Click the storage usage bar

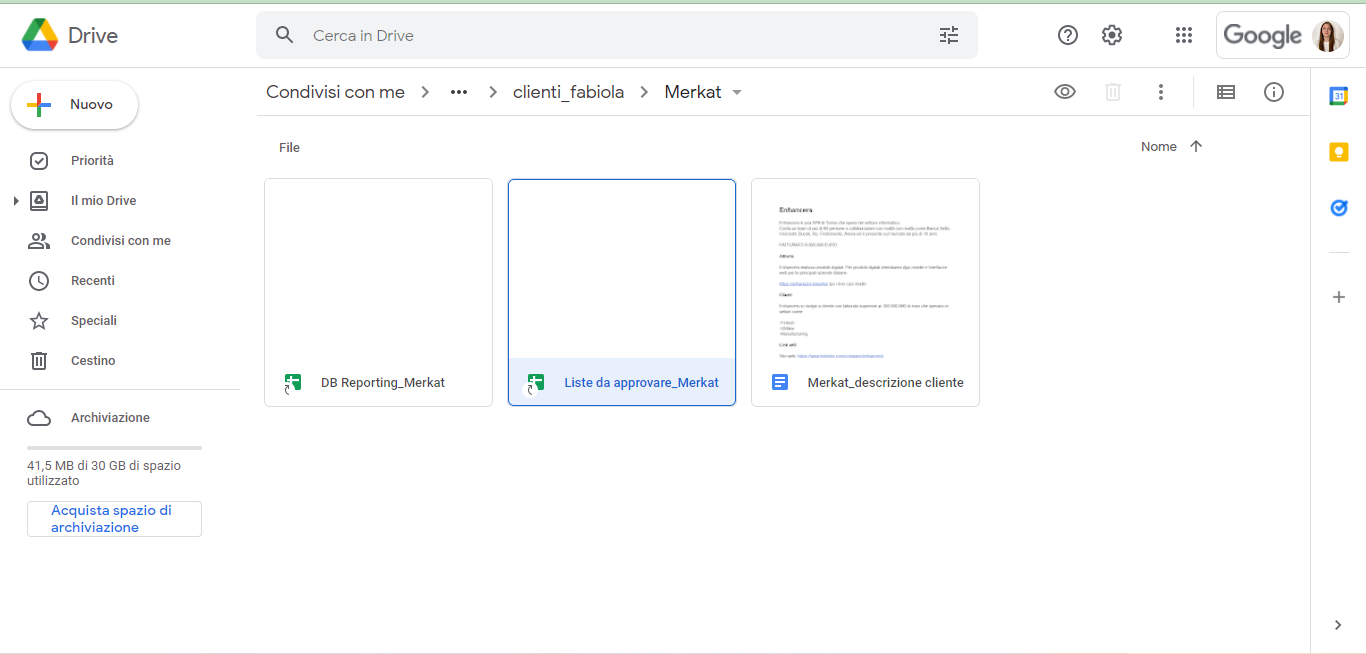point(114,448)
